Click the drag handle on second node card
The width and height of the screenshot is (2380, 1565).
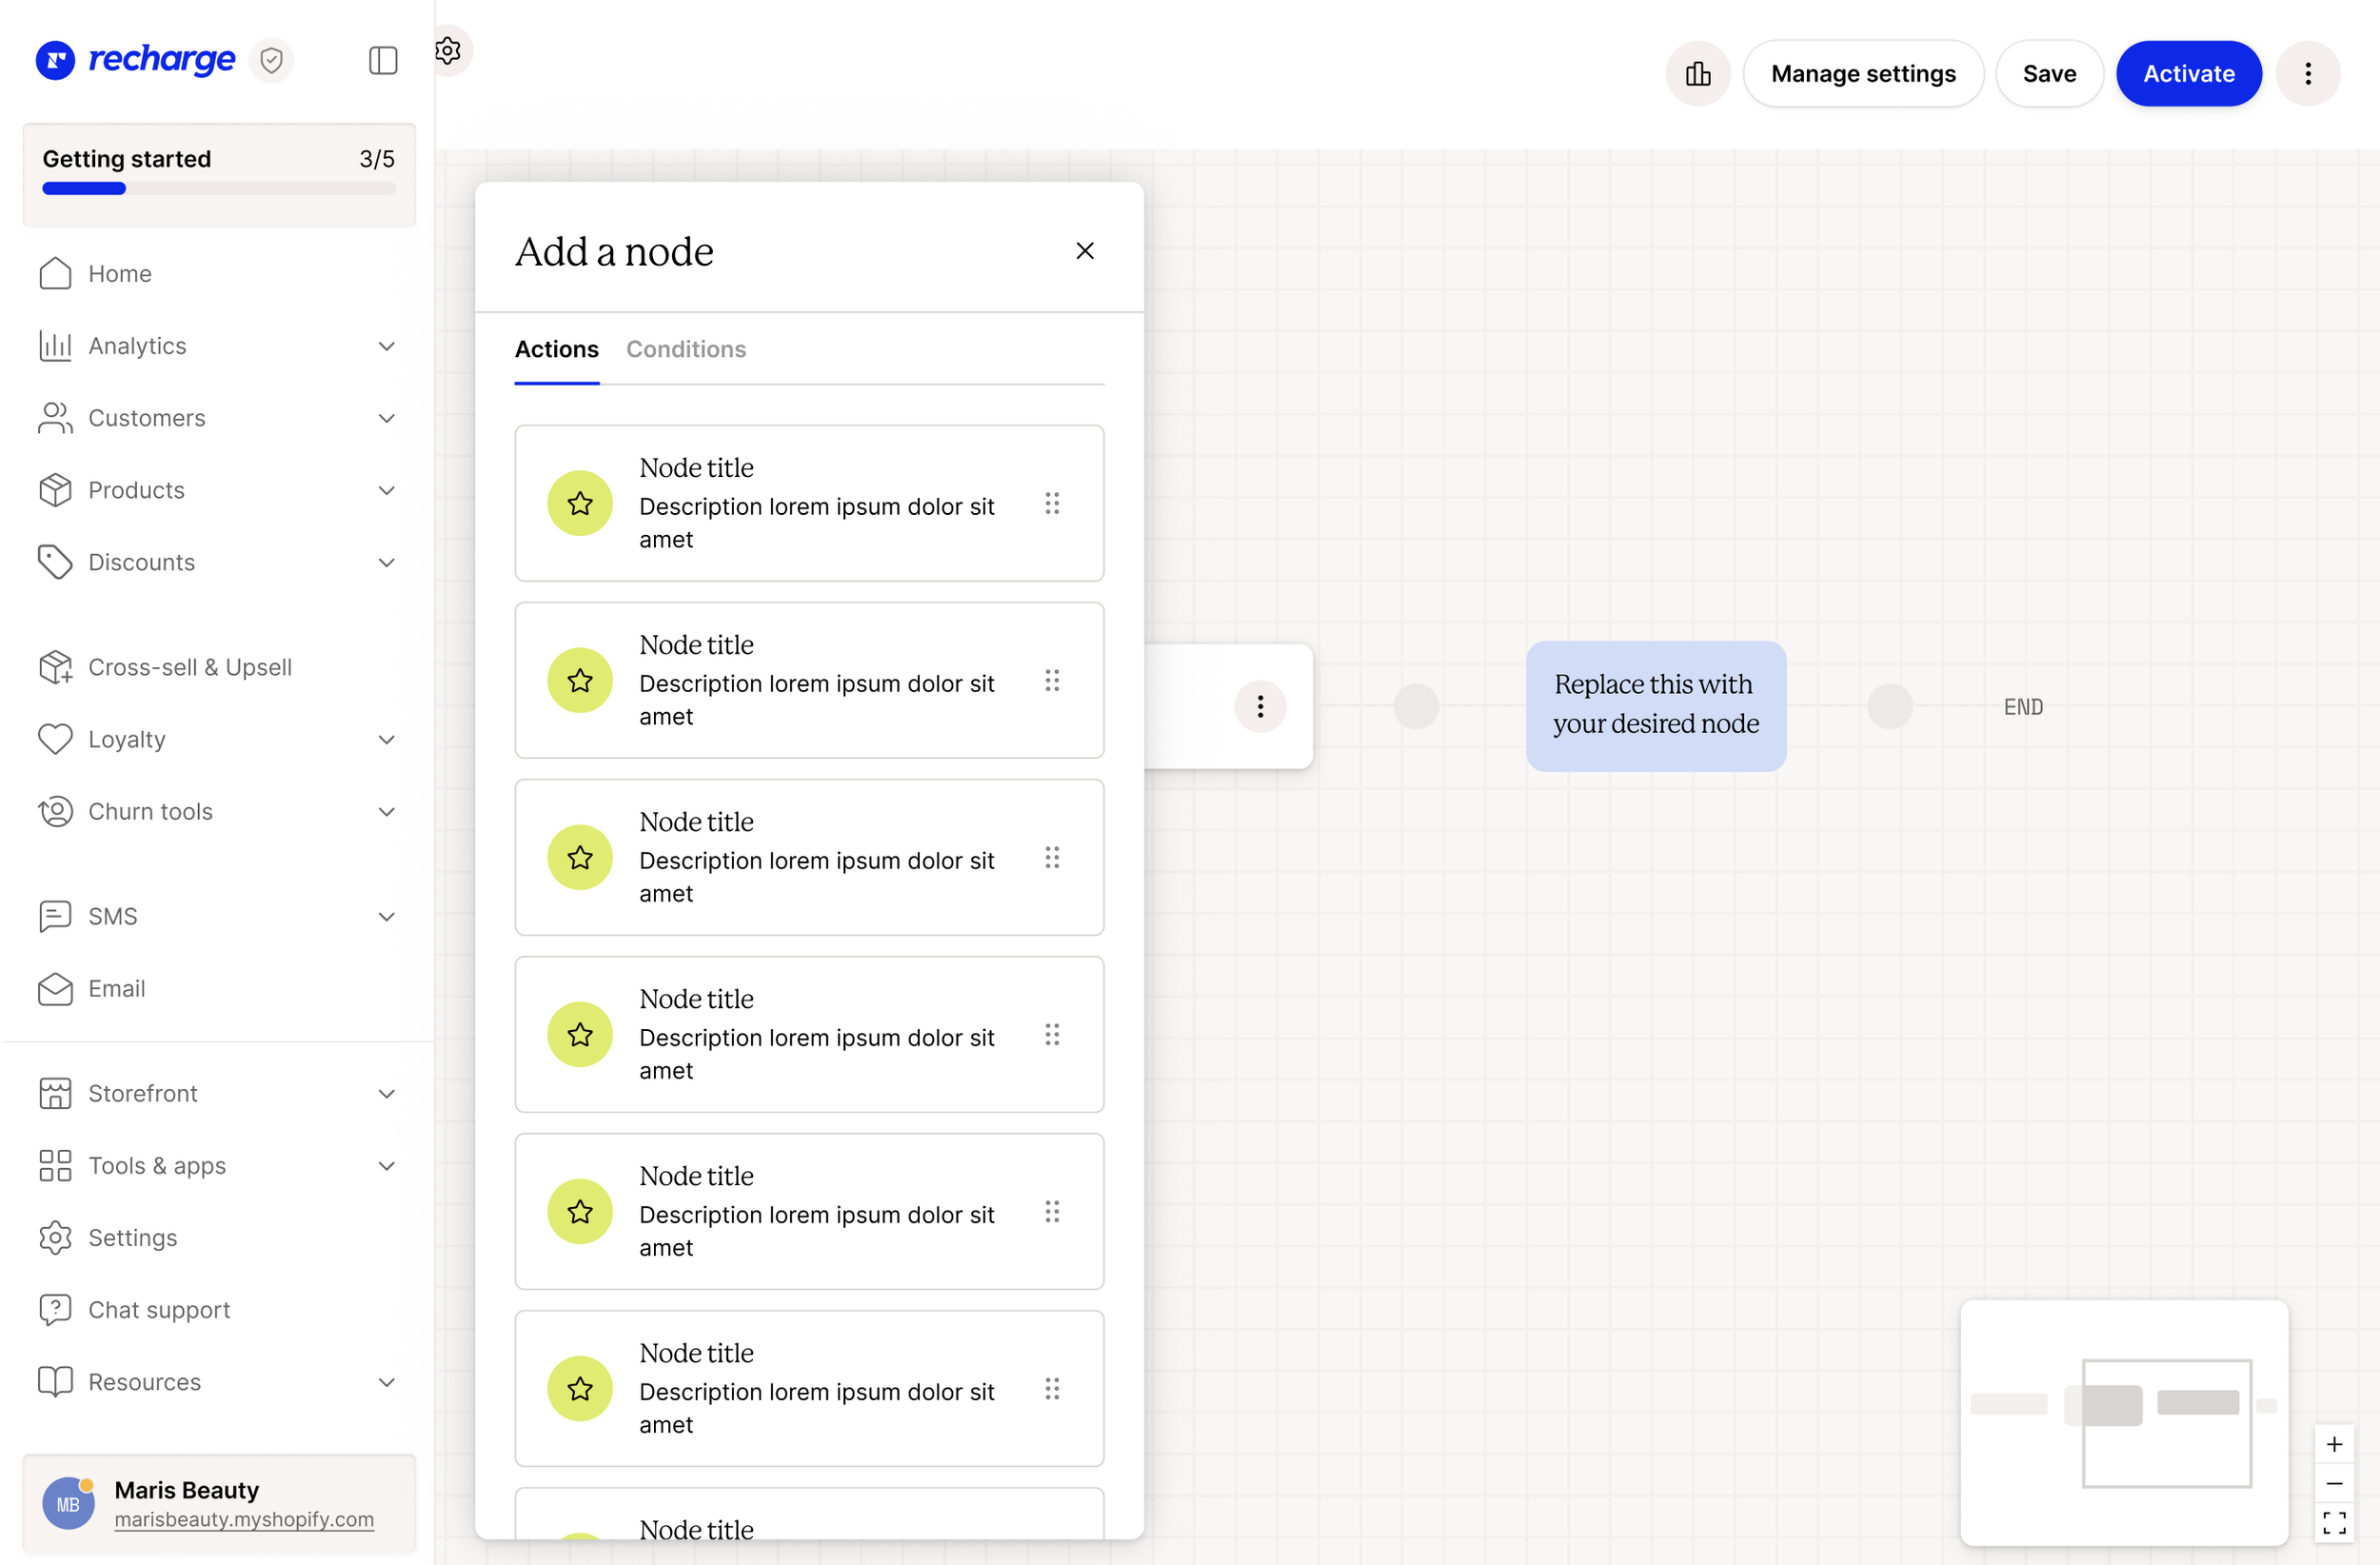coord(1052,680)
